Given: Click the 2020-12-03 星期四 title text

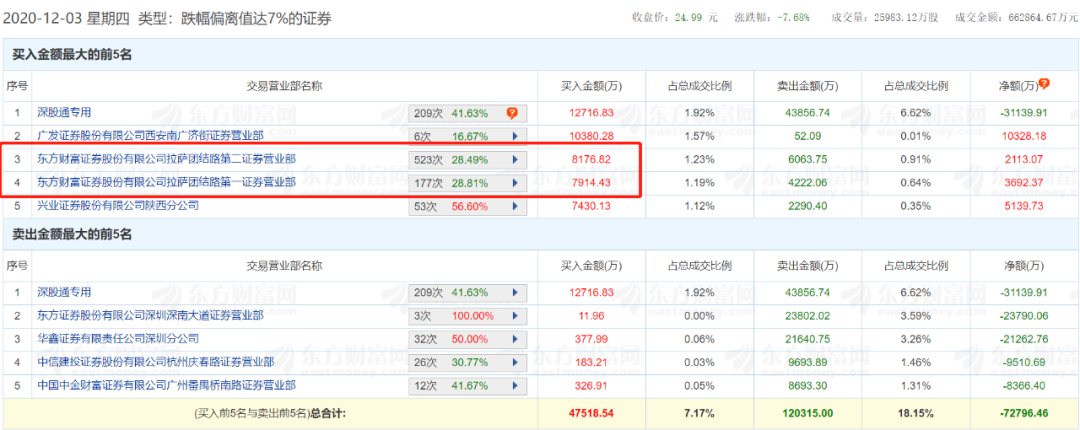Looking at the screenshot, I should point(66,19).
